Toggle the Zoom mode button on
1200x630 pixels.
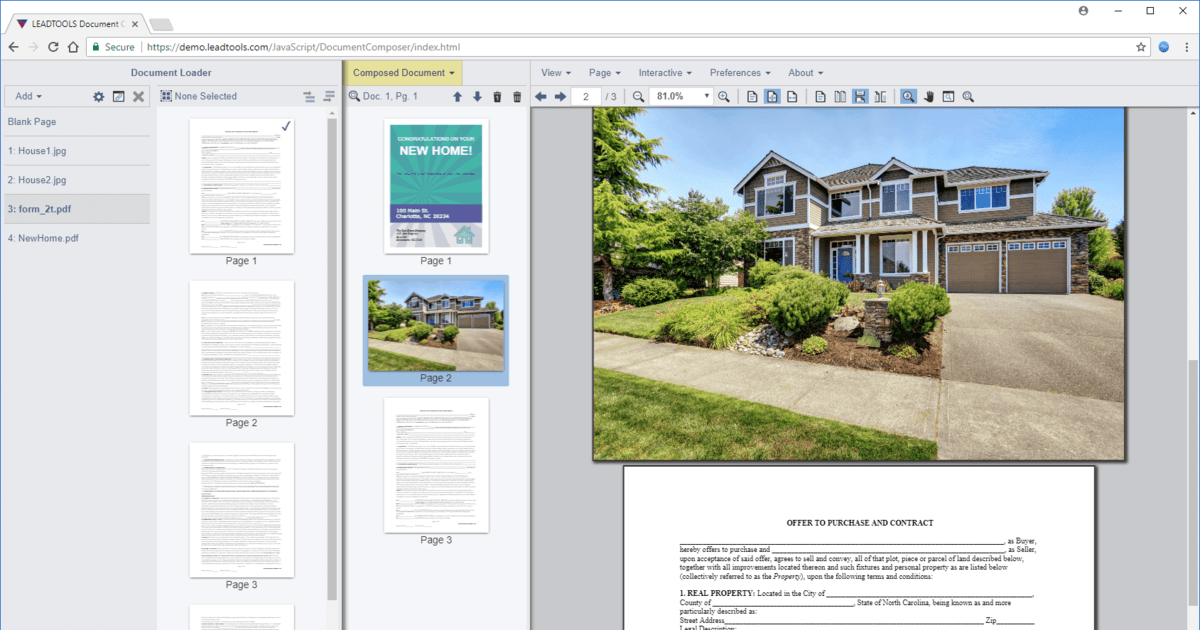pyautogui.click(x=910, y=96)
